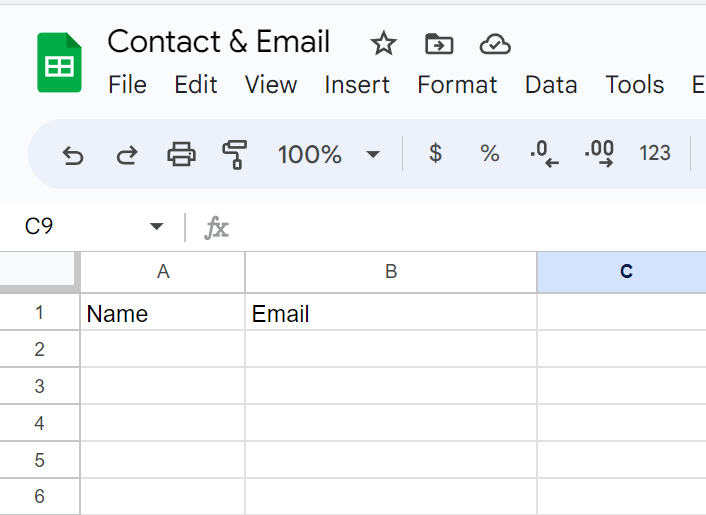Open the Data menu
The image size is (706, 515).
[551, 85]
